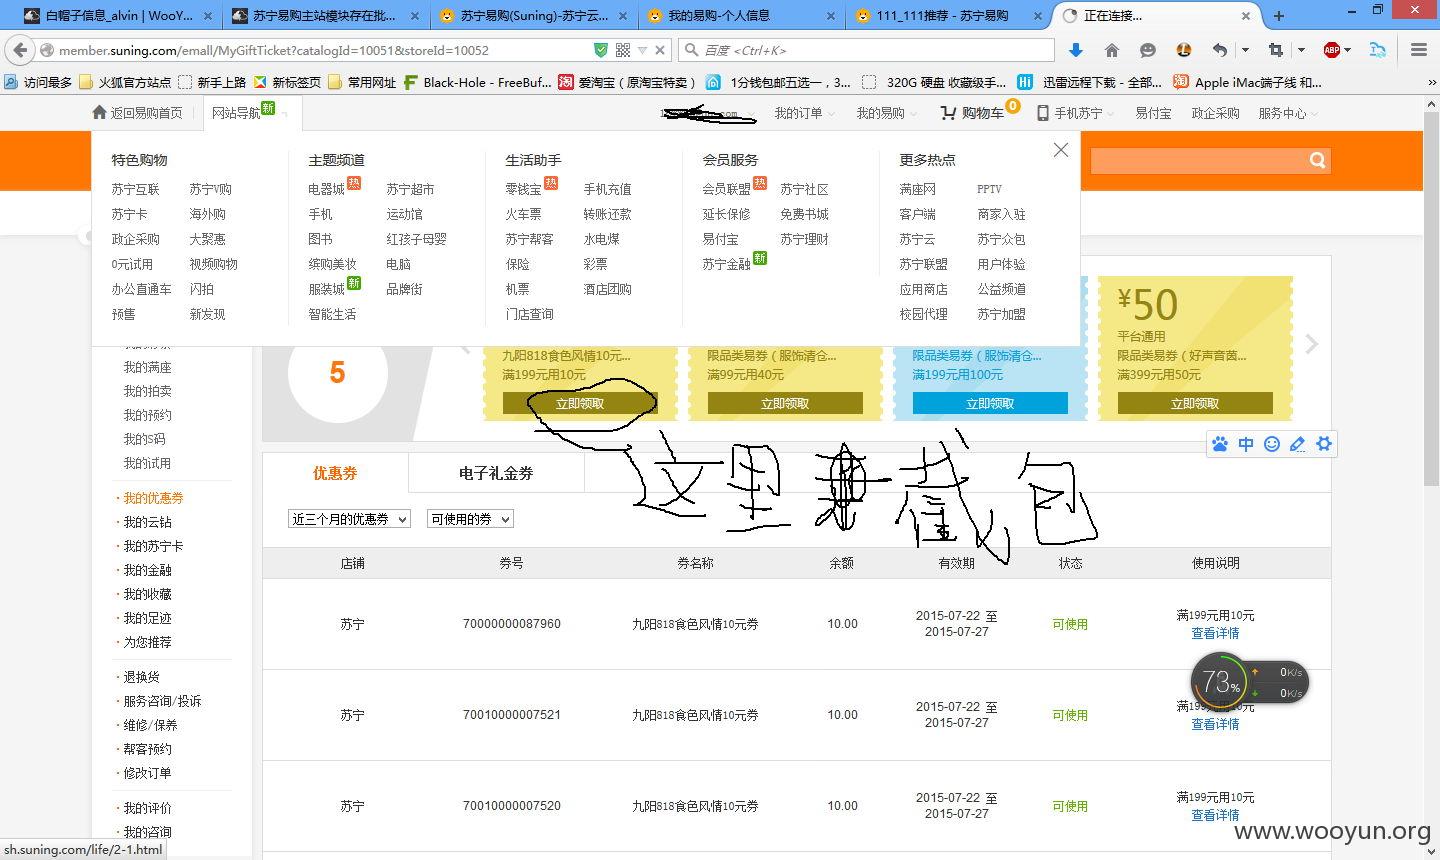The image size is (1440, 860).
Task: Open the 近三个月的优惠券 dropdown
Action: point(349,519)
